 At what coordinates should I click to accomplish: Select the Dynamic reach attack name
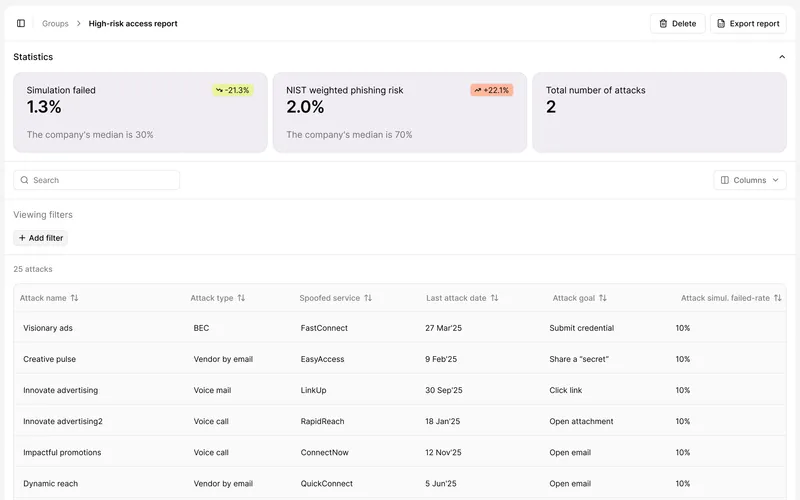(x=51, y=484)
